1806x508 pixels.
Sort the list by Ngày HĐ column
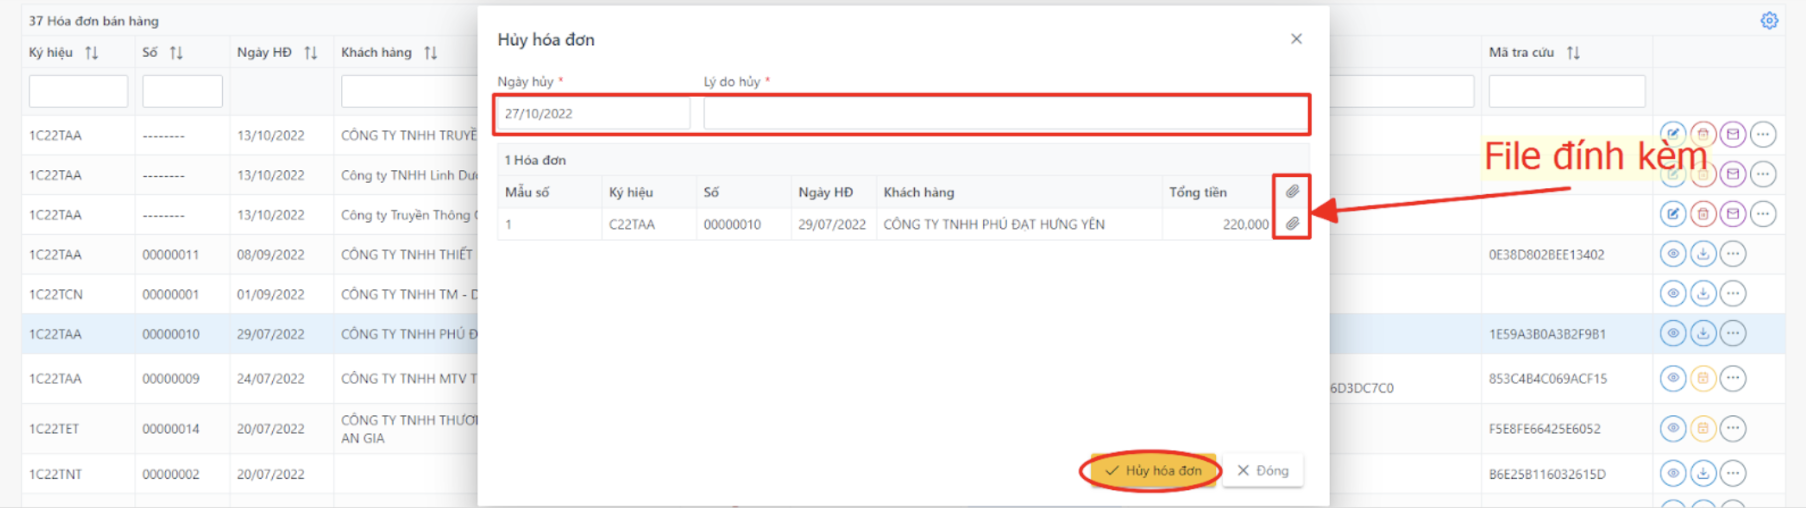310,53
